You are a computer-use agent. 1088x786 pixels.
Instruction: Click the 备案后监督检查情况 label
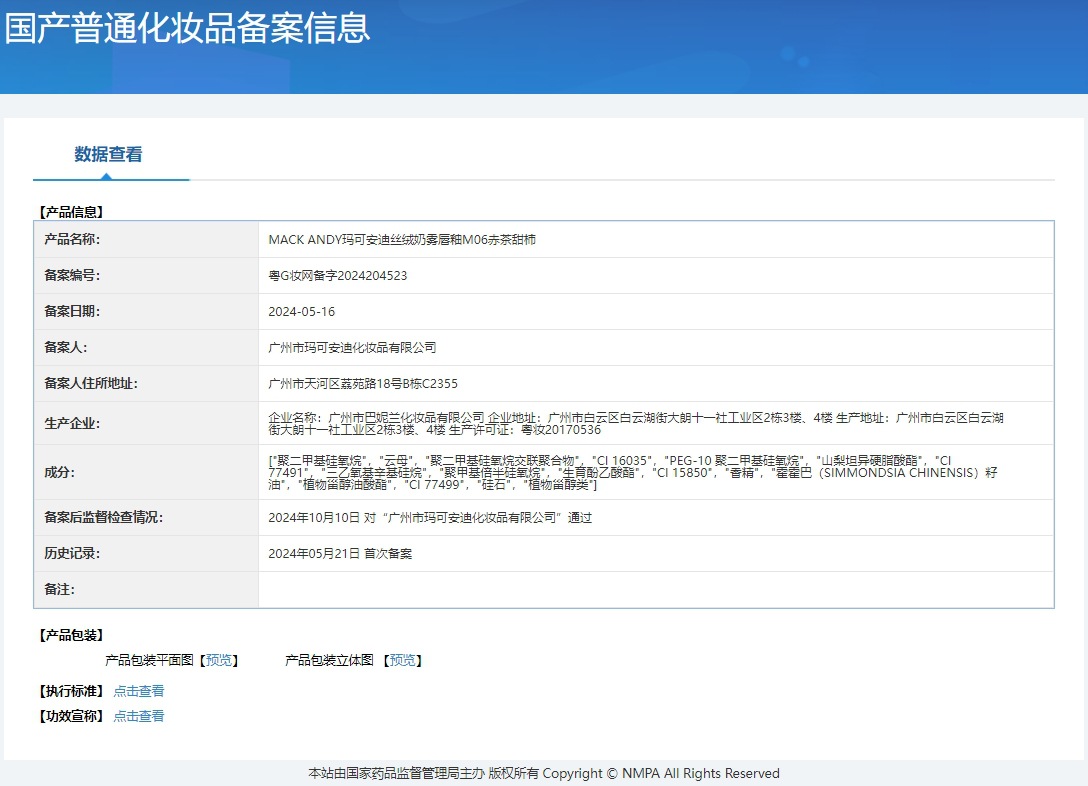(103, 518)
